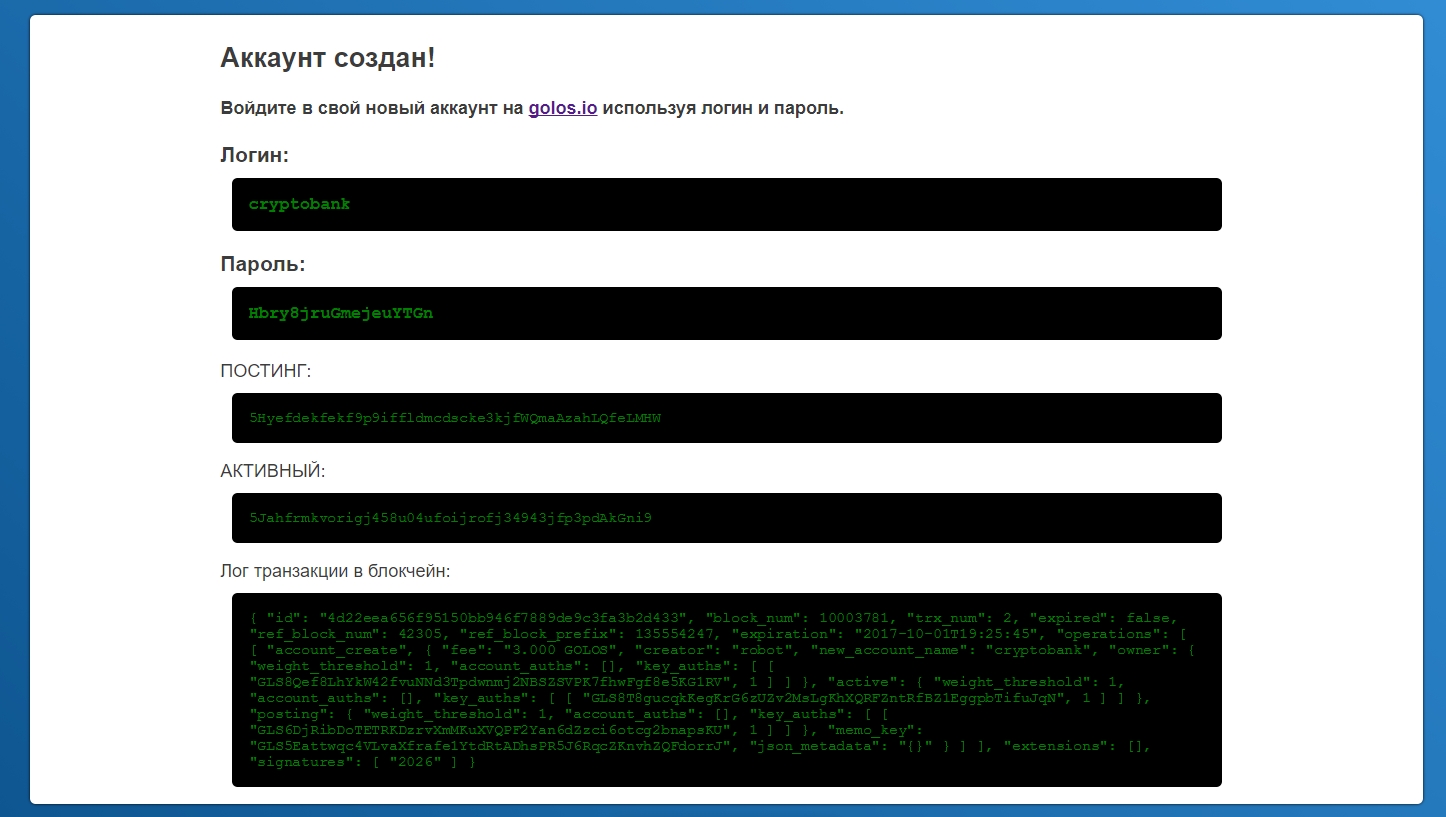The height and width of the screenshot is (817, 1446).
Task: Click the password Hbry8jruGmejeuYTGn text
Action: [340, 313]
